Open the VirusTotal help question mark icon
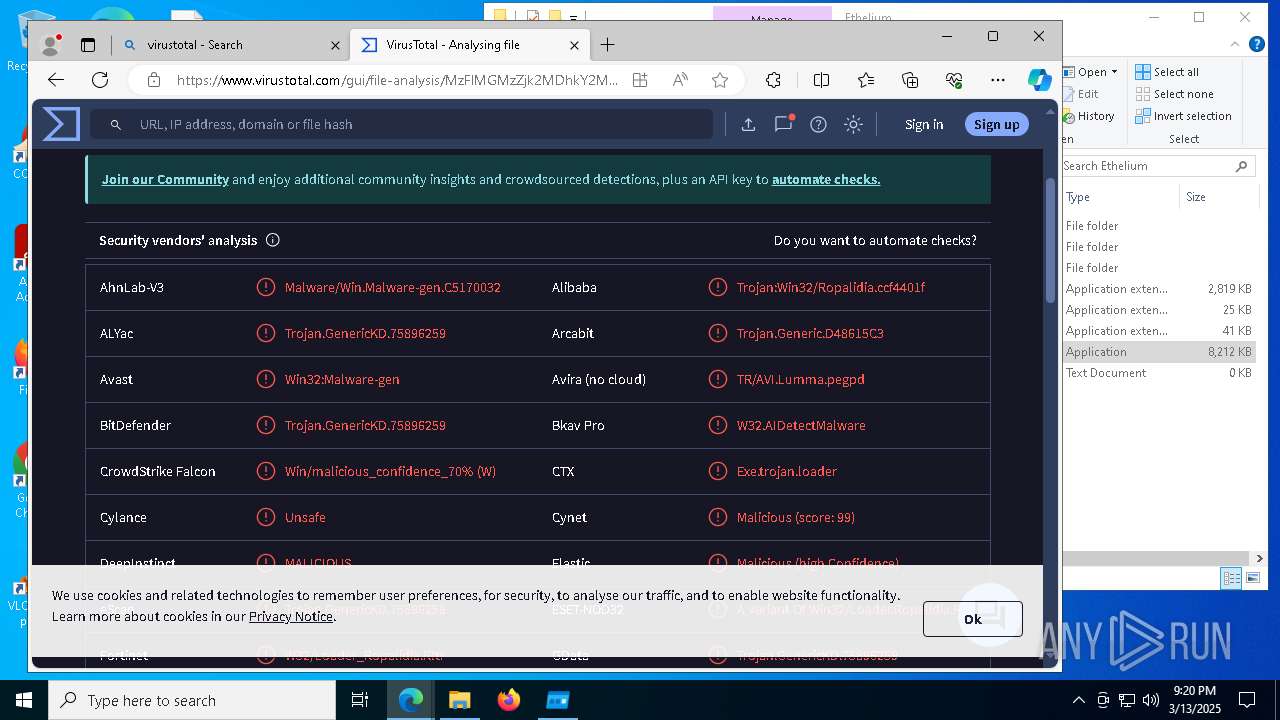 (818, 124)
